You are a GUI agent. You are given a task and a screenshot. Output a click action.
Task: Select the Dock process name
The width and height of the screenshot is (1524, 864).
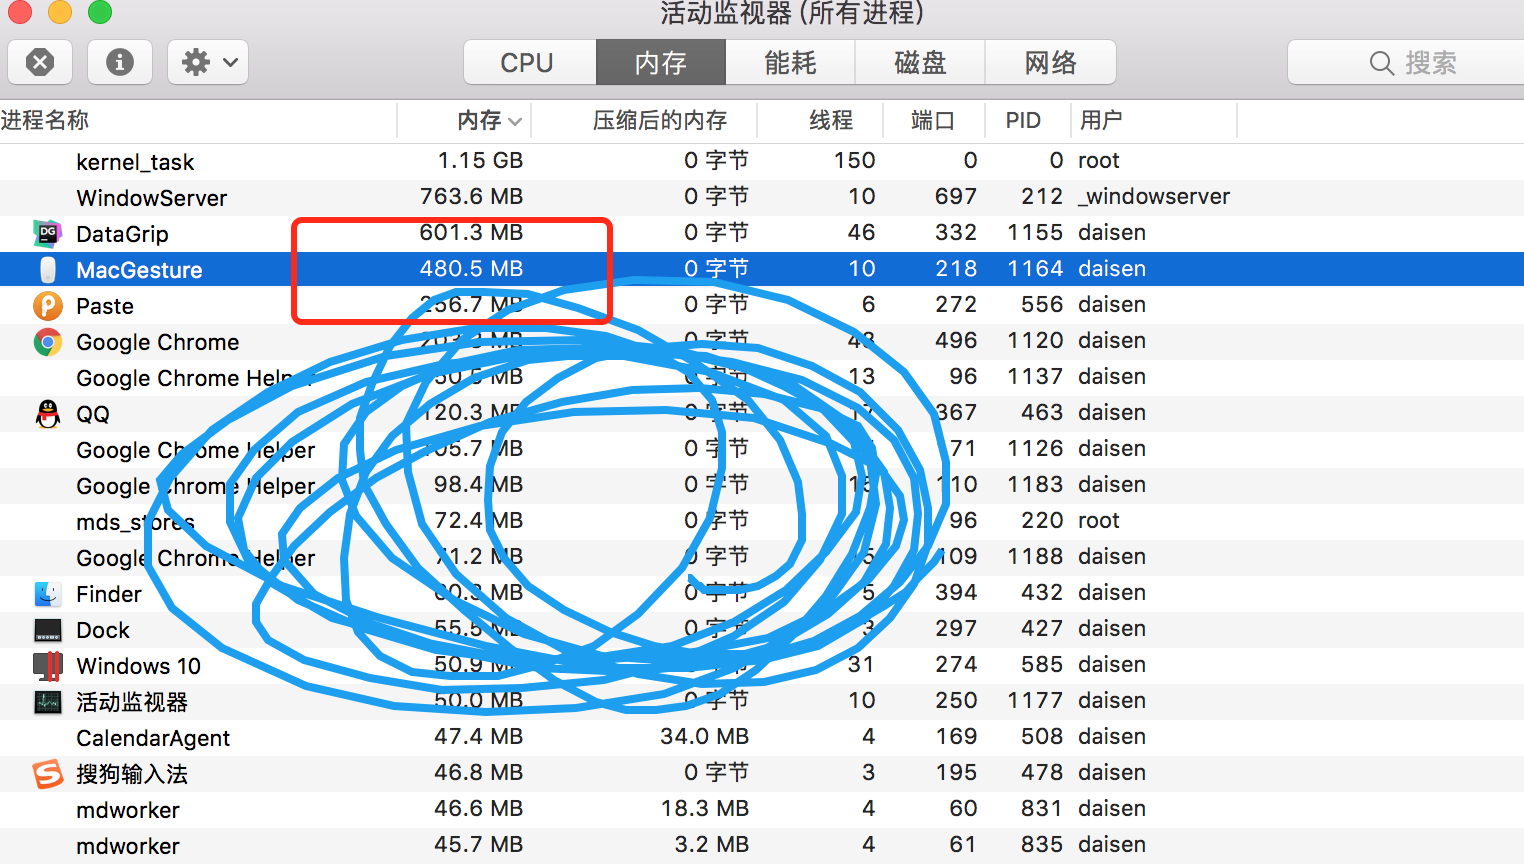[x=103, y=630]
